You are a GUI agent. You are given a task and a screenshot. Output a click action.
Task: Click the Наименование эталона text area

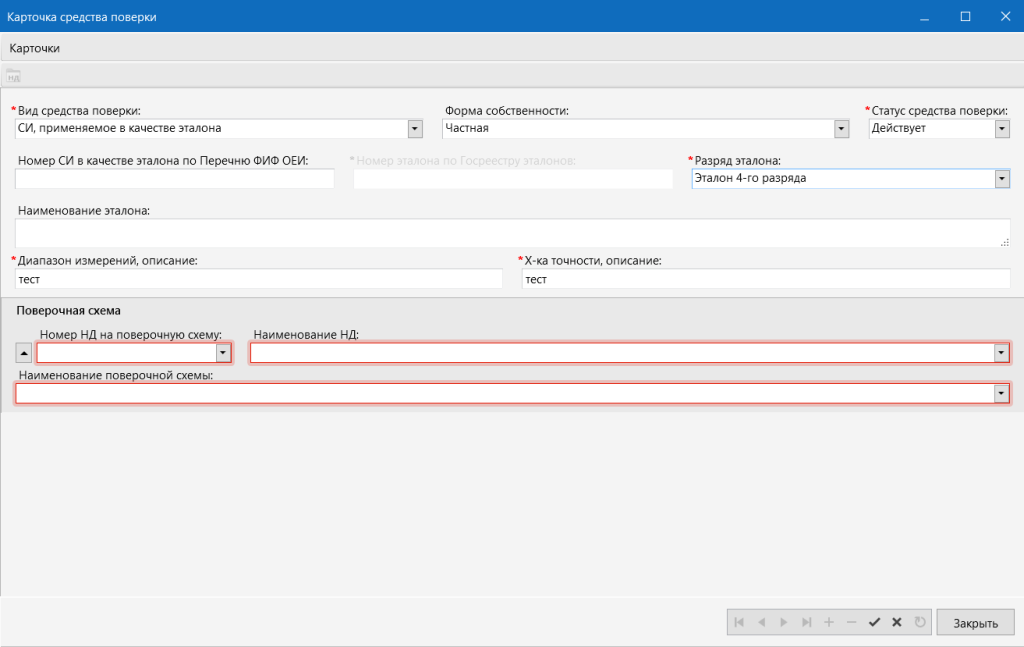[513, 233]
